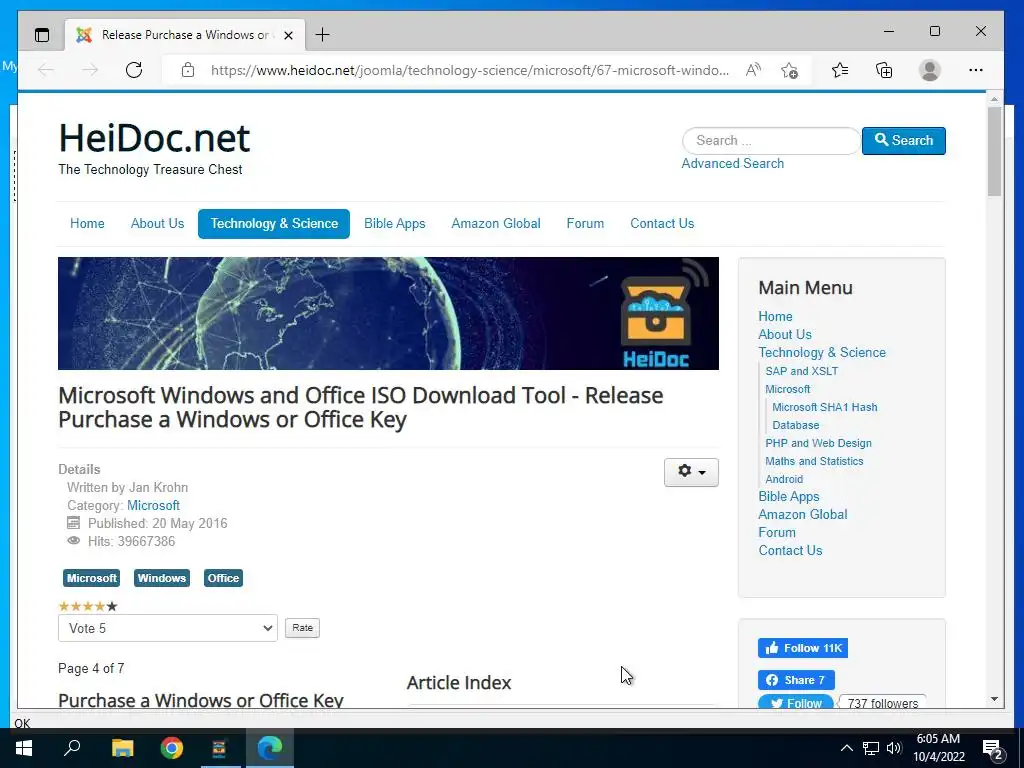Viewport: 1024px width, 768px height.
Task: Open the Edge profile avatar
Action: point(929,70)
